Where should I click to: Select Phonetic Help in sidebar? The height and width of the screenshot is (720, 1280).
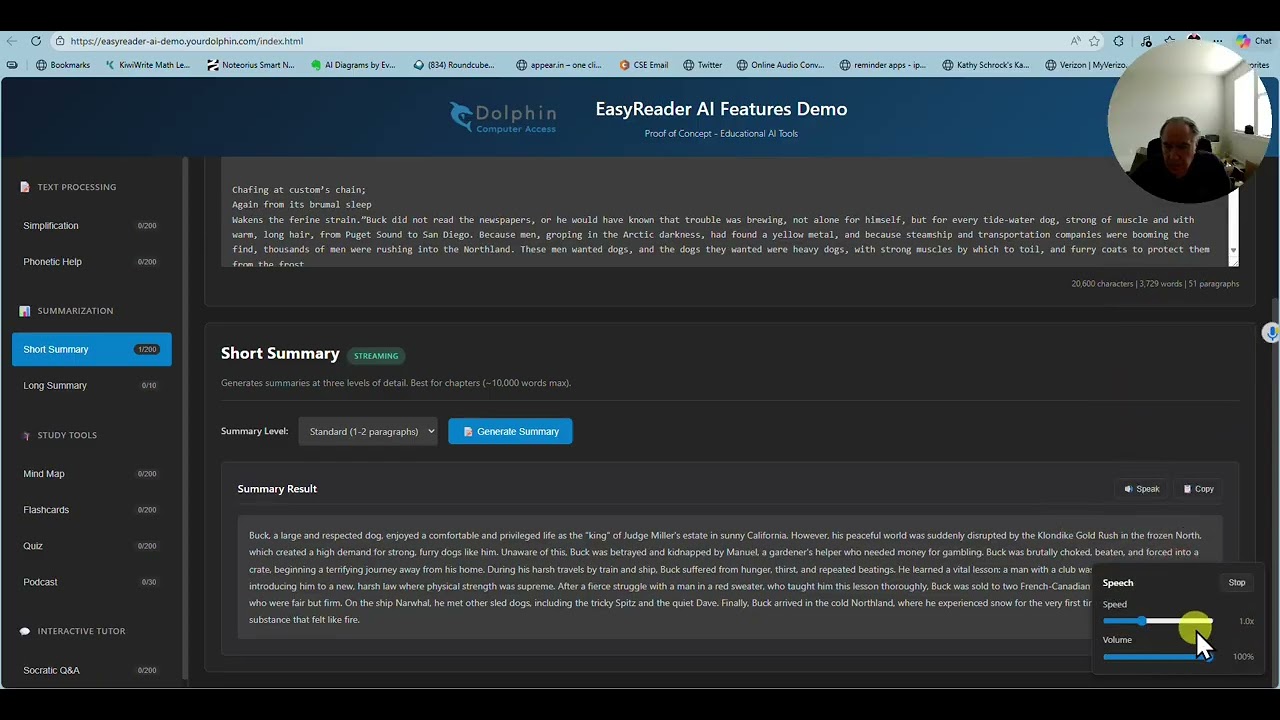click(91, 262)
